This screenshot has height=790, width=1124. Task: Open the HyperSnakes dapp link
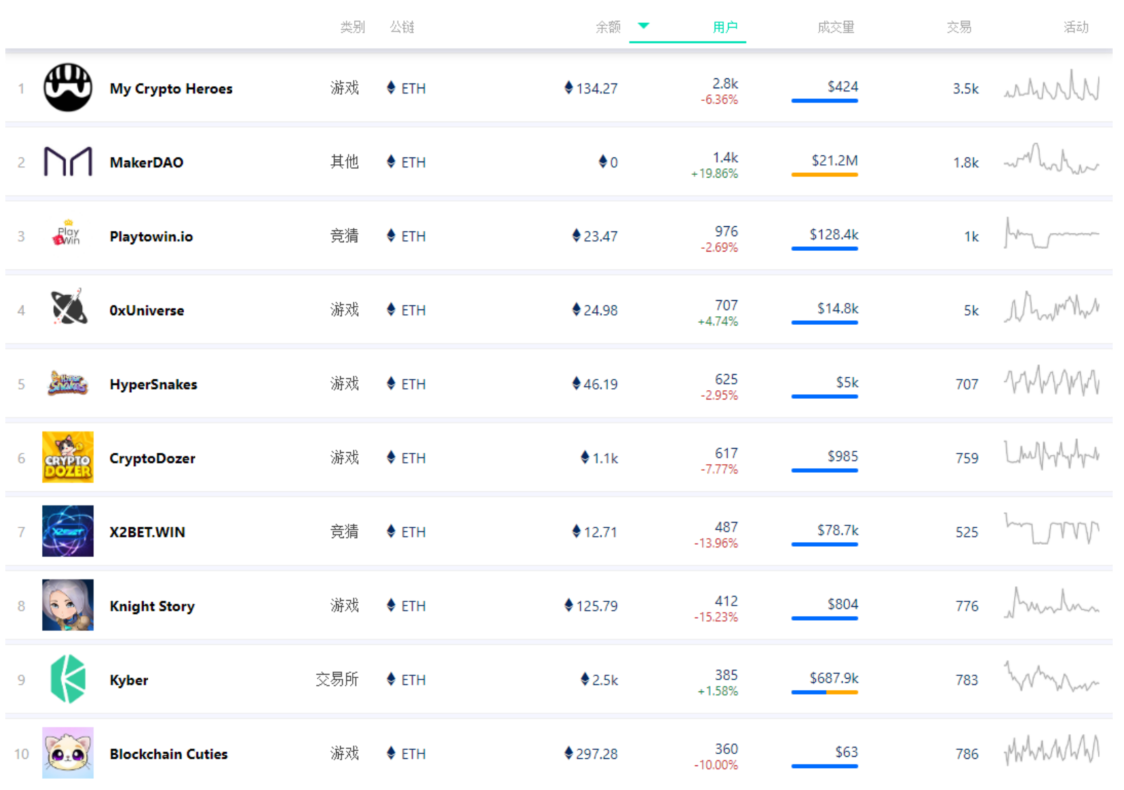pyautogui.click(x=153, y=384)
